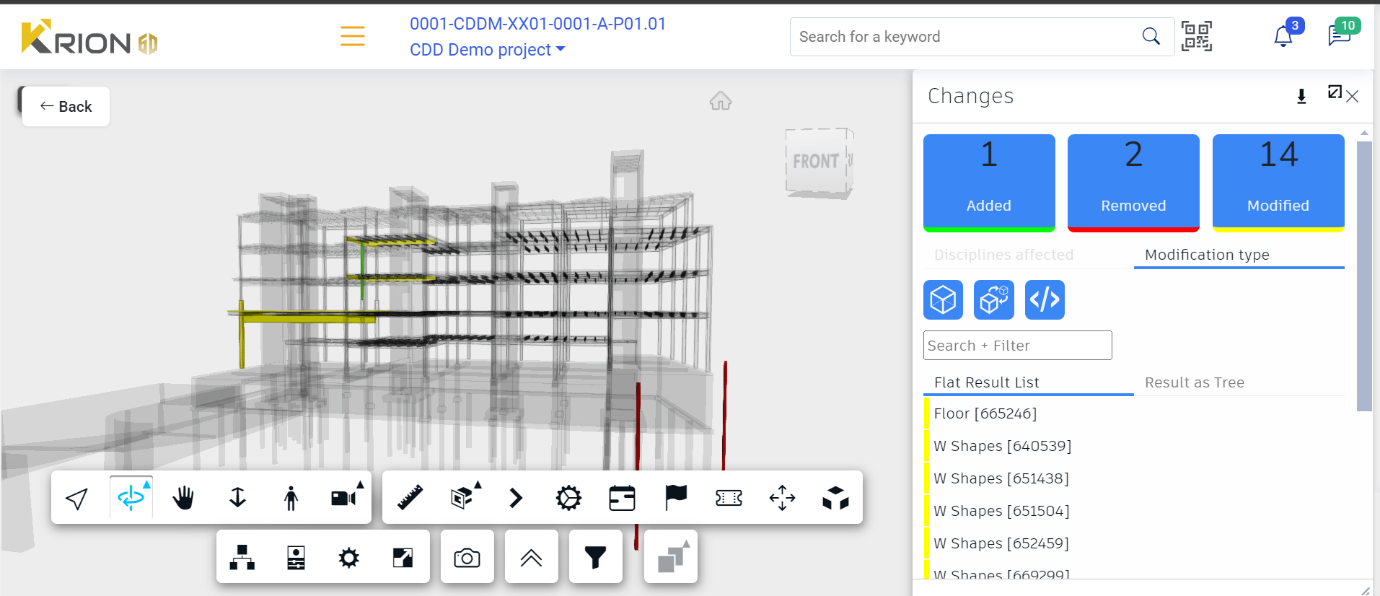Image resolution: width=1380 pixels, height=596 pixels.
Task: Select the Orbit navigation tool
Action: 131,498
